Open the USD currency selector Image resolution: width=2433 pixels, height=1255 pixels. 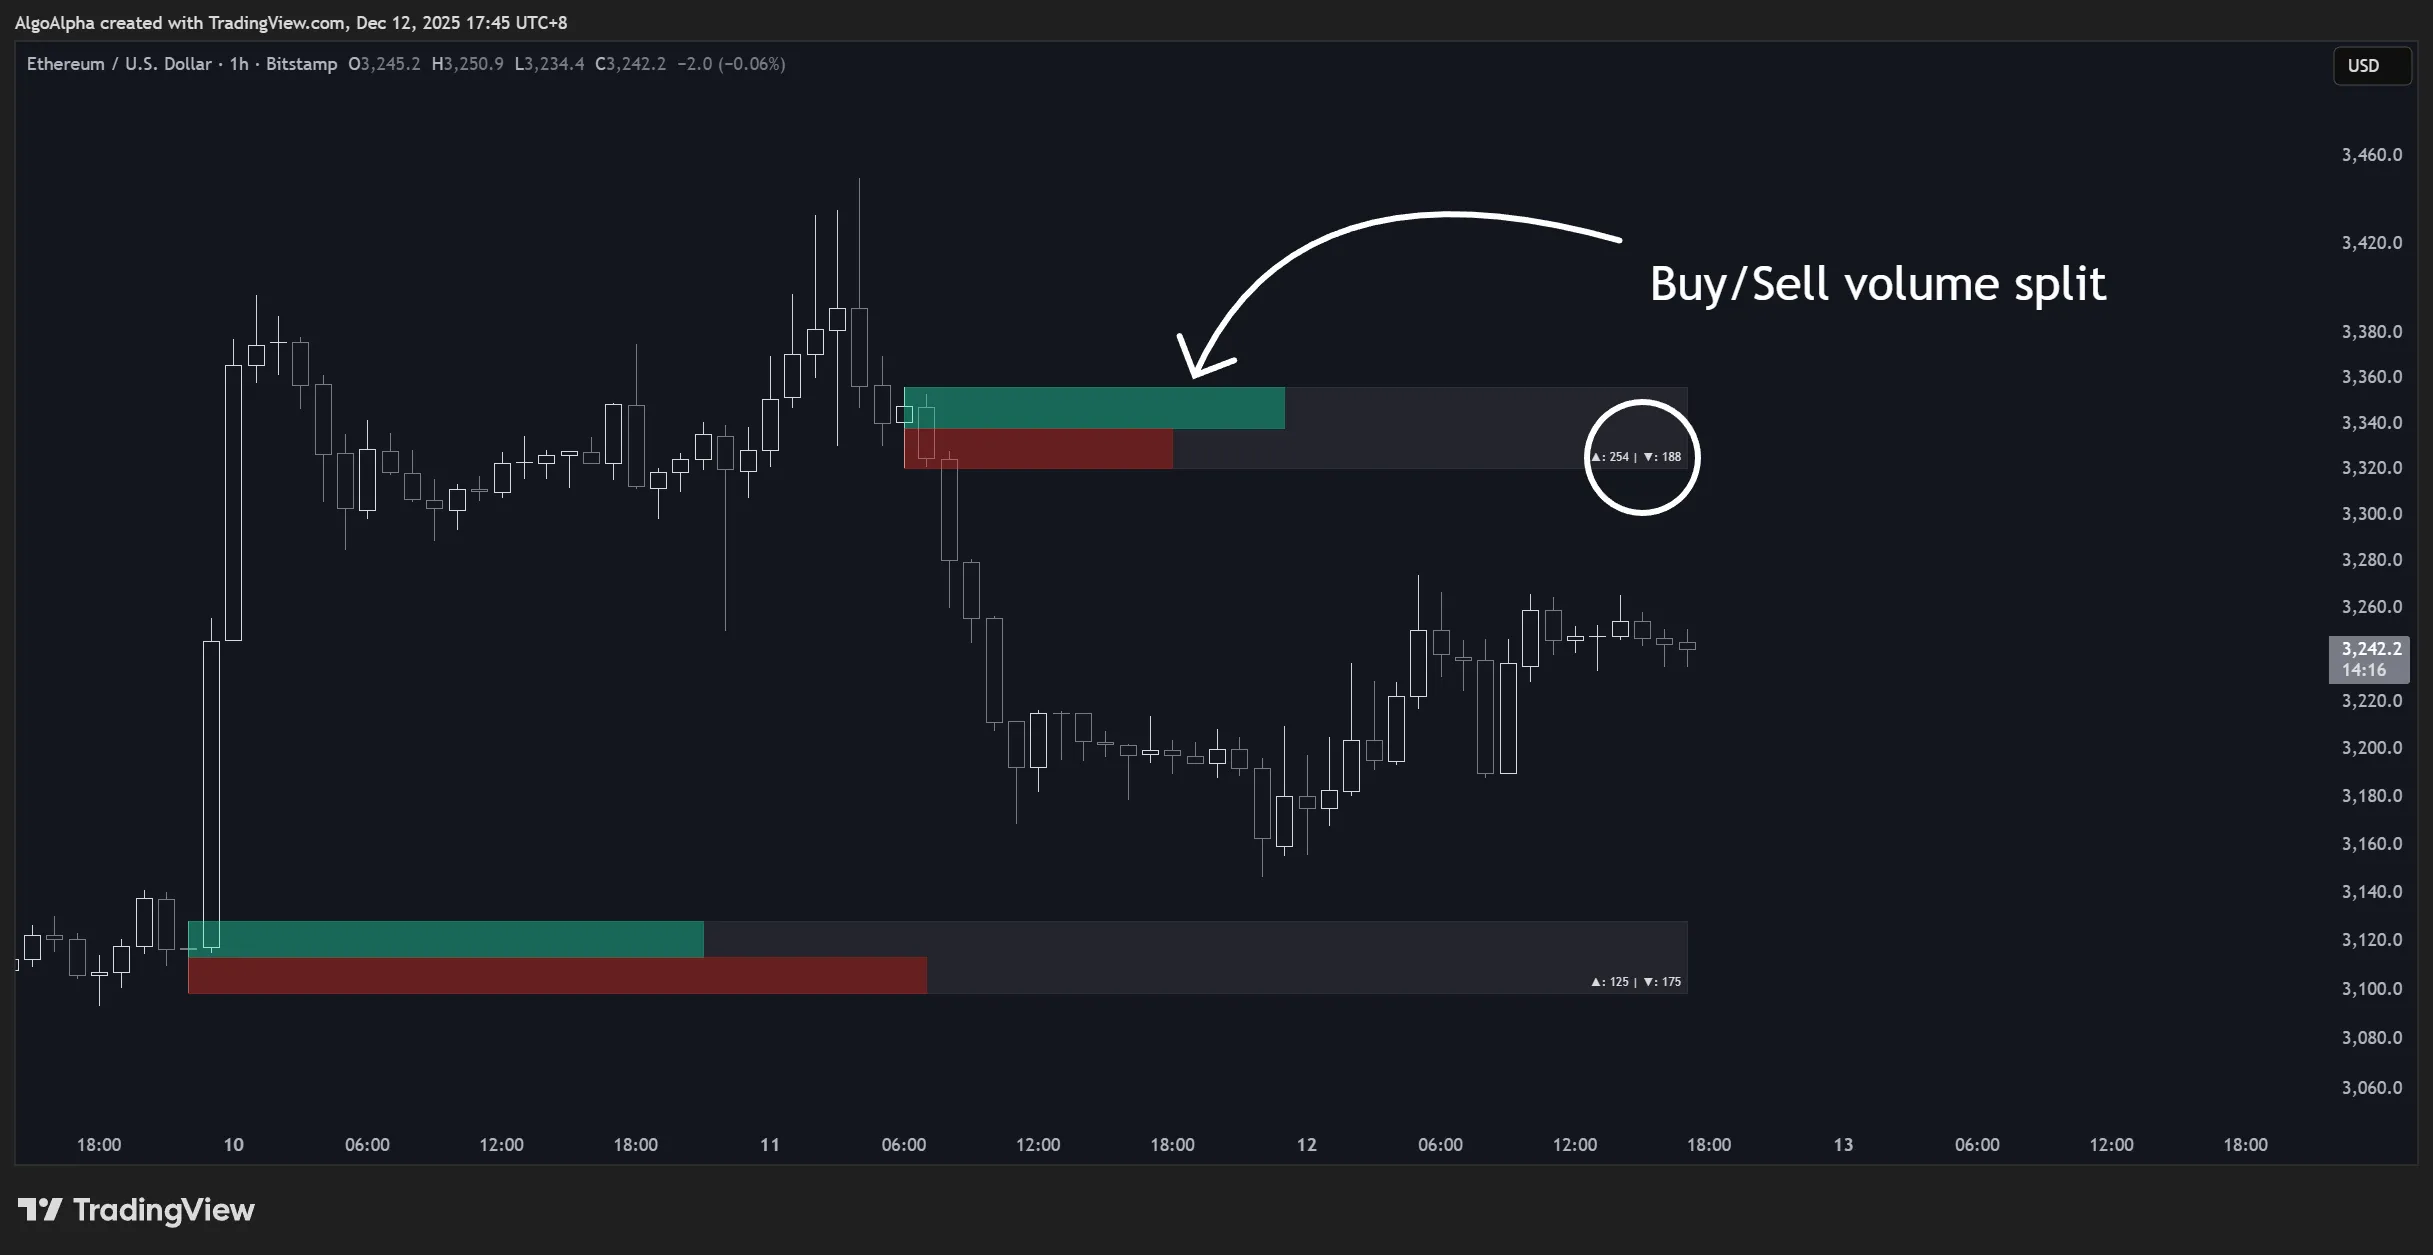click(2364, 66)
